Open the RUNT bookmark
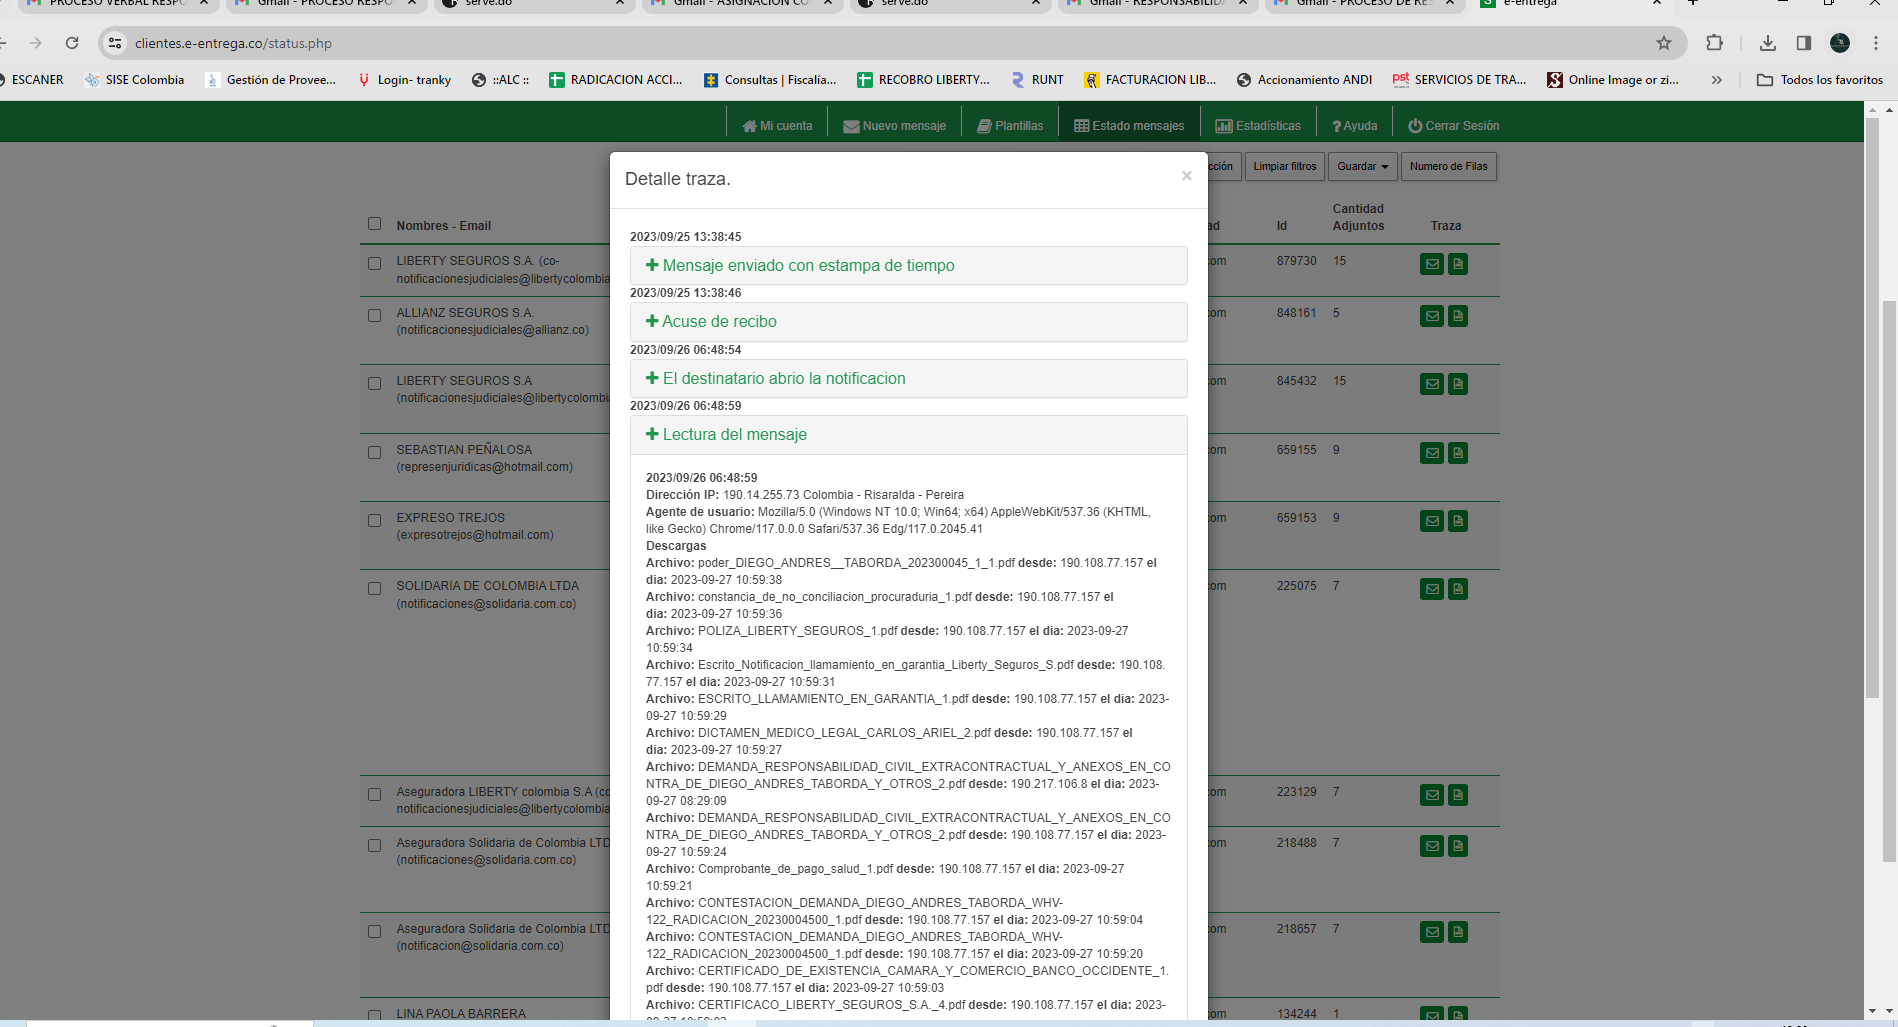1898x1027 pixels. (x=1037, y=80)
